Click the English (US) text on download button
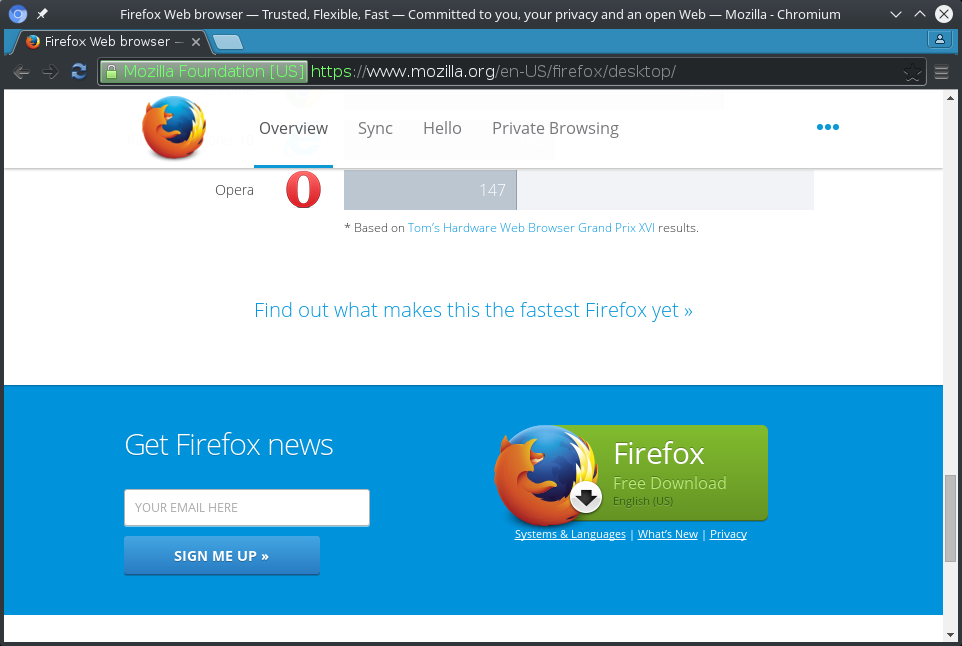Viewport: 962px width, 646px height. click(643, 501)
